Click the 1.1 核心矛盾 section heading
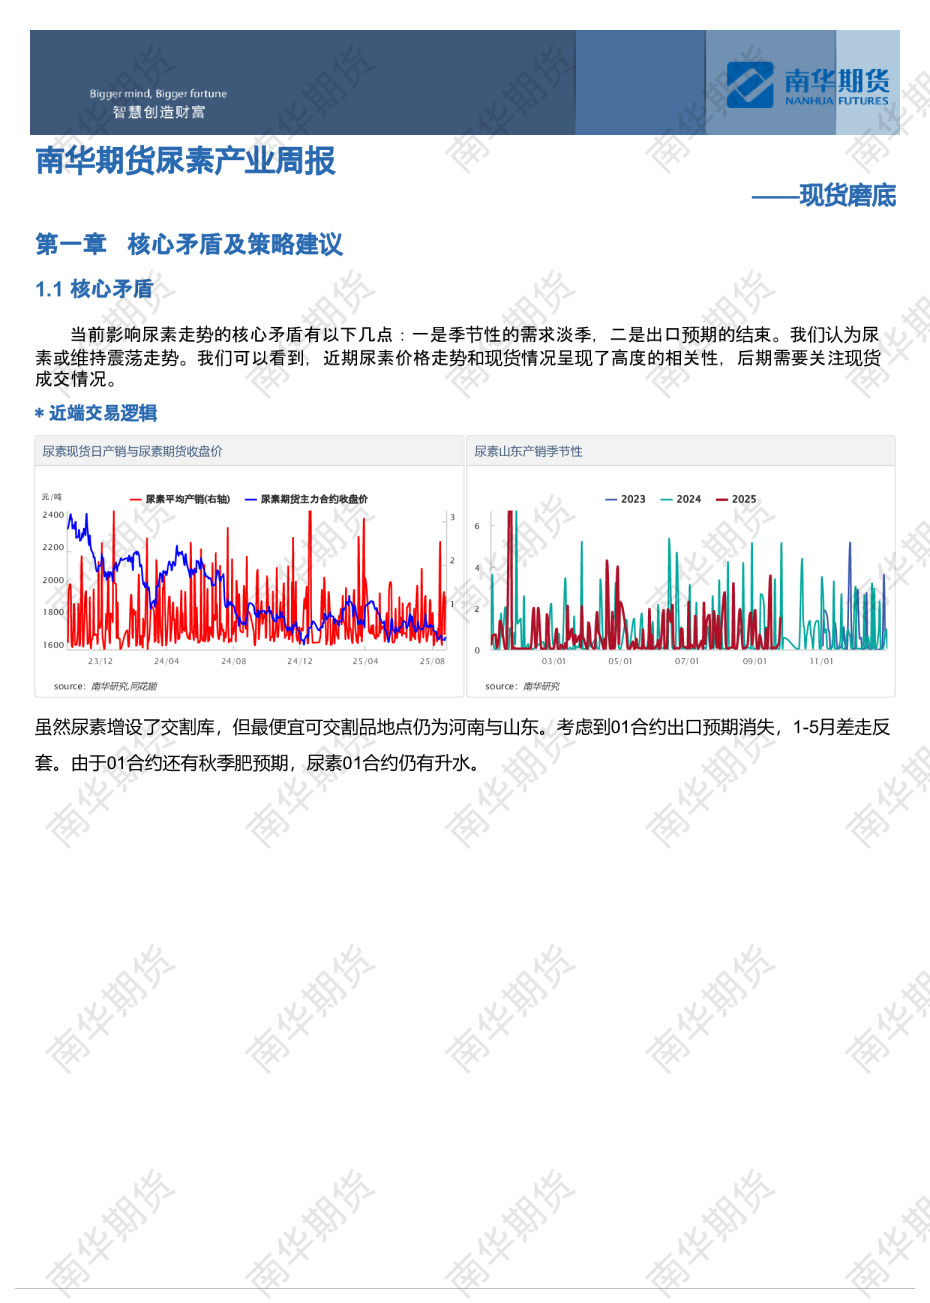This screenshot has height=1303, width=930. coord(94,289)
